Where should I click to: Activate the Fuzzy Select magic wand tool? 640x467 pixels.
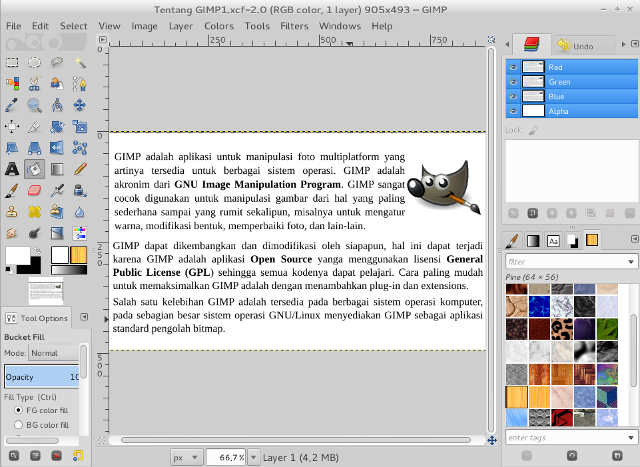coord(80,62)
